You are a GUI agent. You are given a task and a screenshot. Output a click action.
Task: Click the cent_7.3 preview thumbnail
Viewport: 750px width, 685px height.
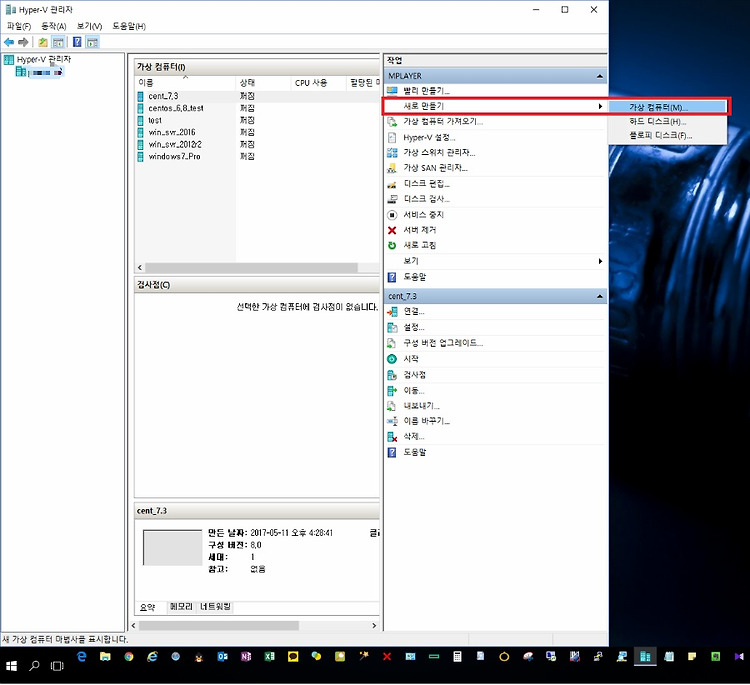pyautogui.click(x=173, y=548)
